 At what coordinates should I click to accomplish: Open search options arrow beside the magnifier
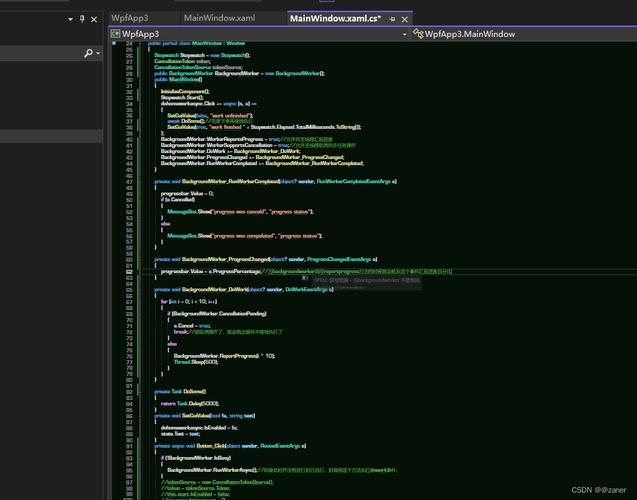[x=98, y=53]
